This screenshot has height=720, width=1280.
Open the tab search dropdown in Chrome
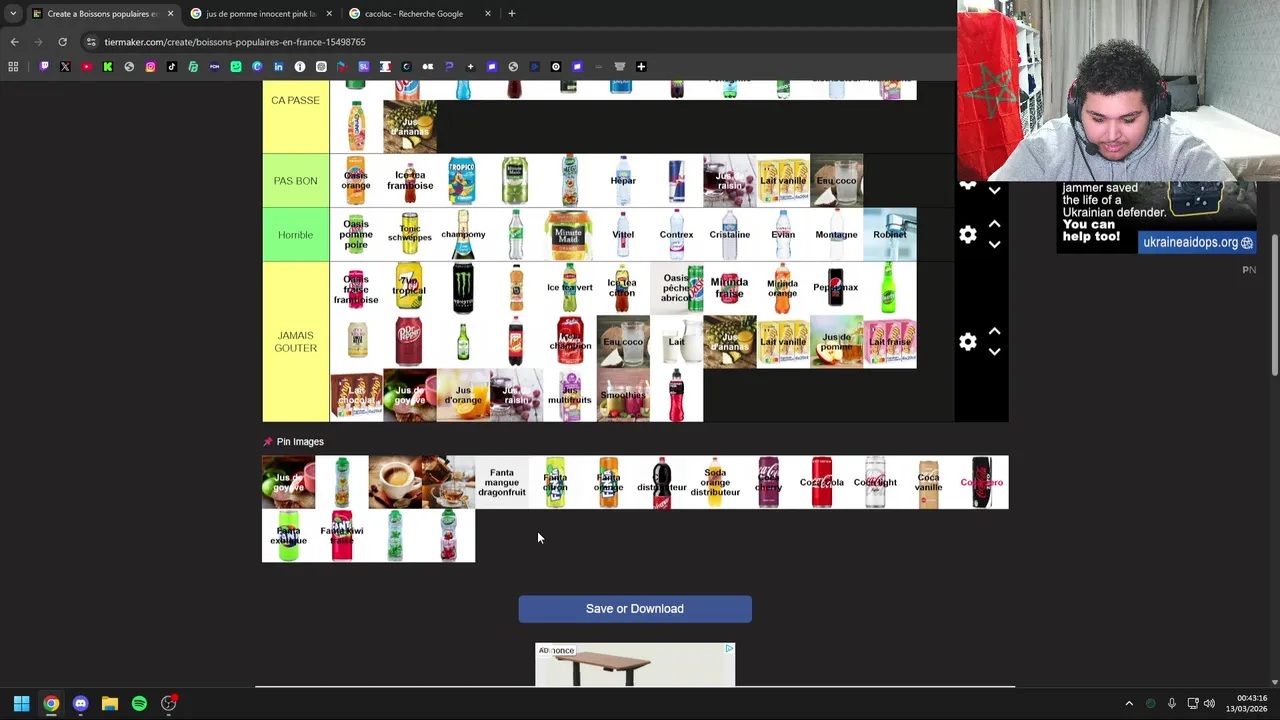[x=13, y=14]
